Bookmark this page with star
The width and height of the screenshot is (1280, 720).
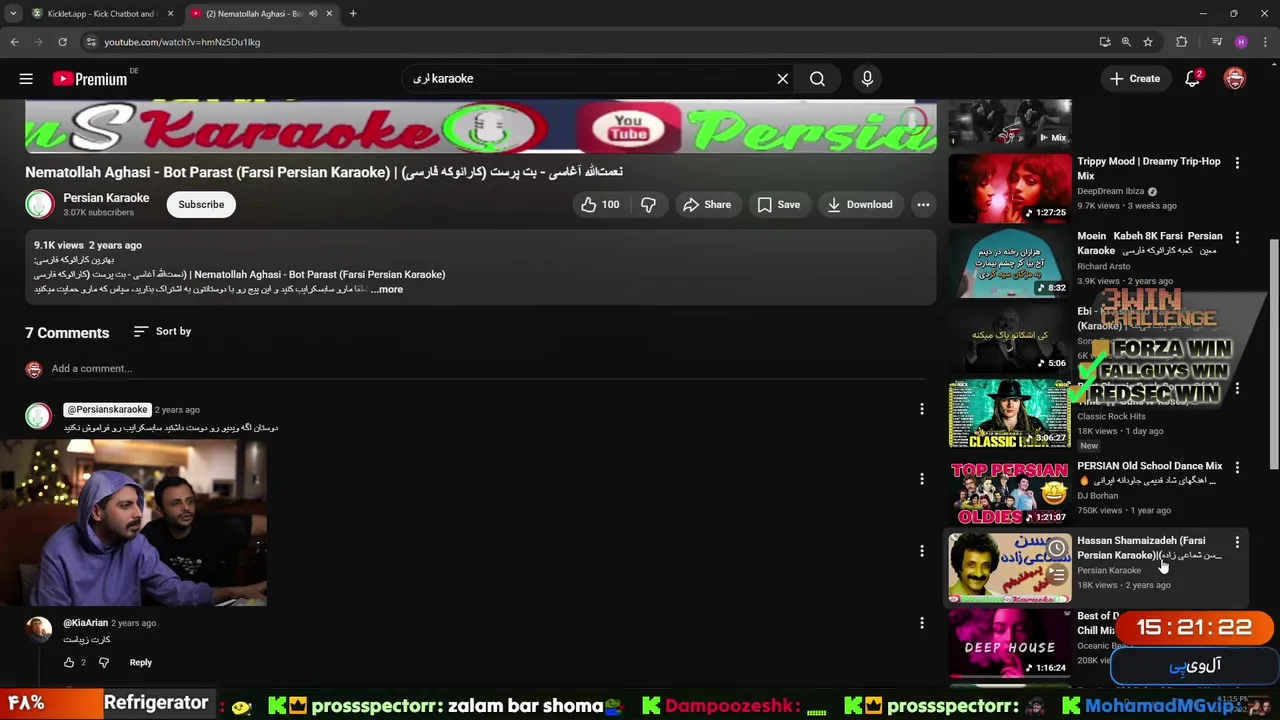[1148, 42]
